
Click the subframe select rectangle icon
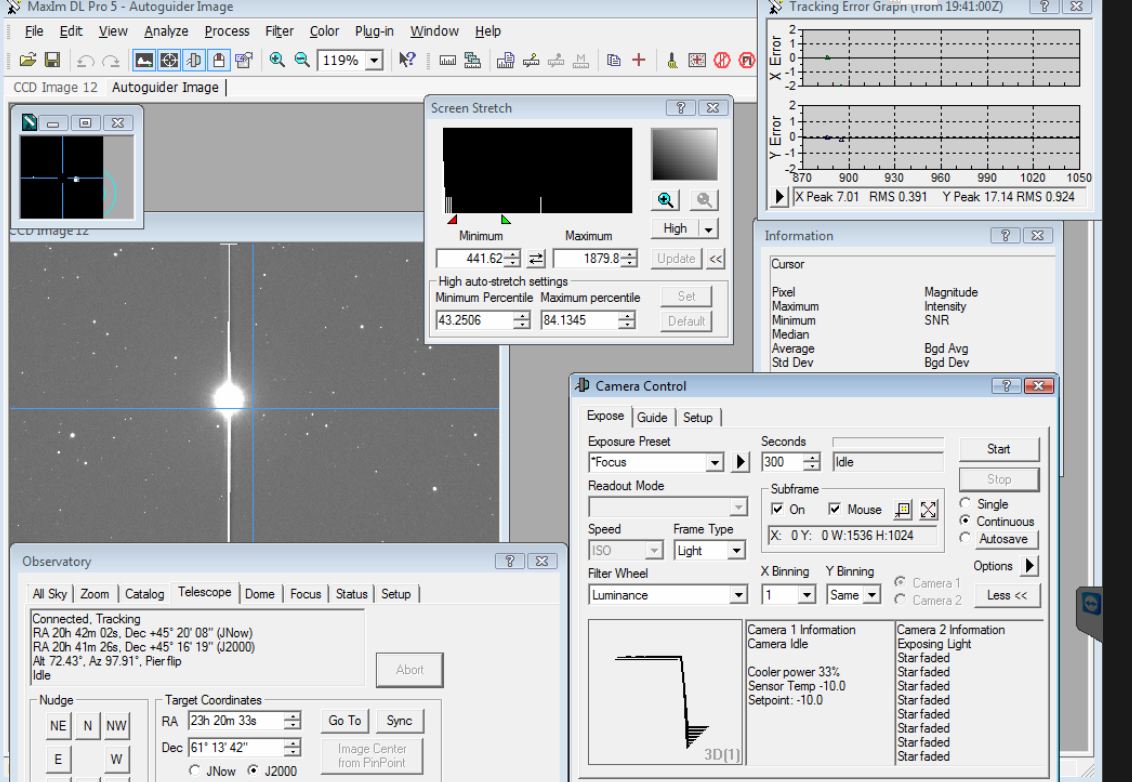point(902,510)
